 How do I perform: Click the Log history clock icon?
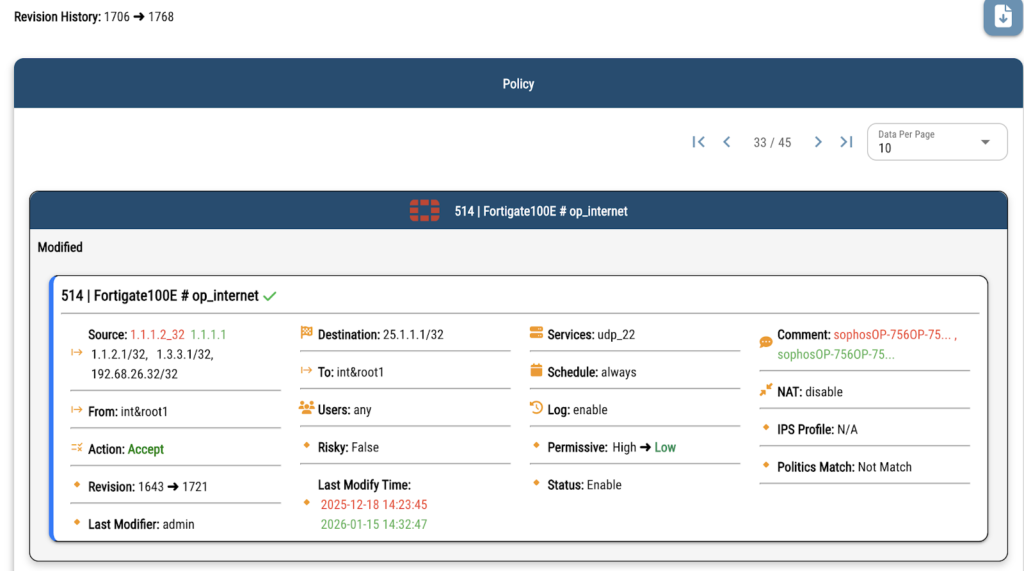click(x=537, y=408)
